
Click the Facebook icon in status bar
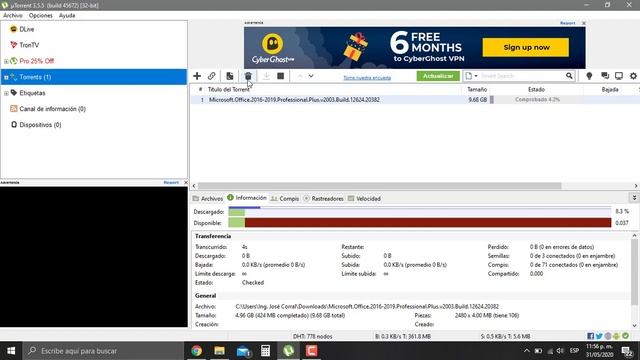point(590,336)
